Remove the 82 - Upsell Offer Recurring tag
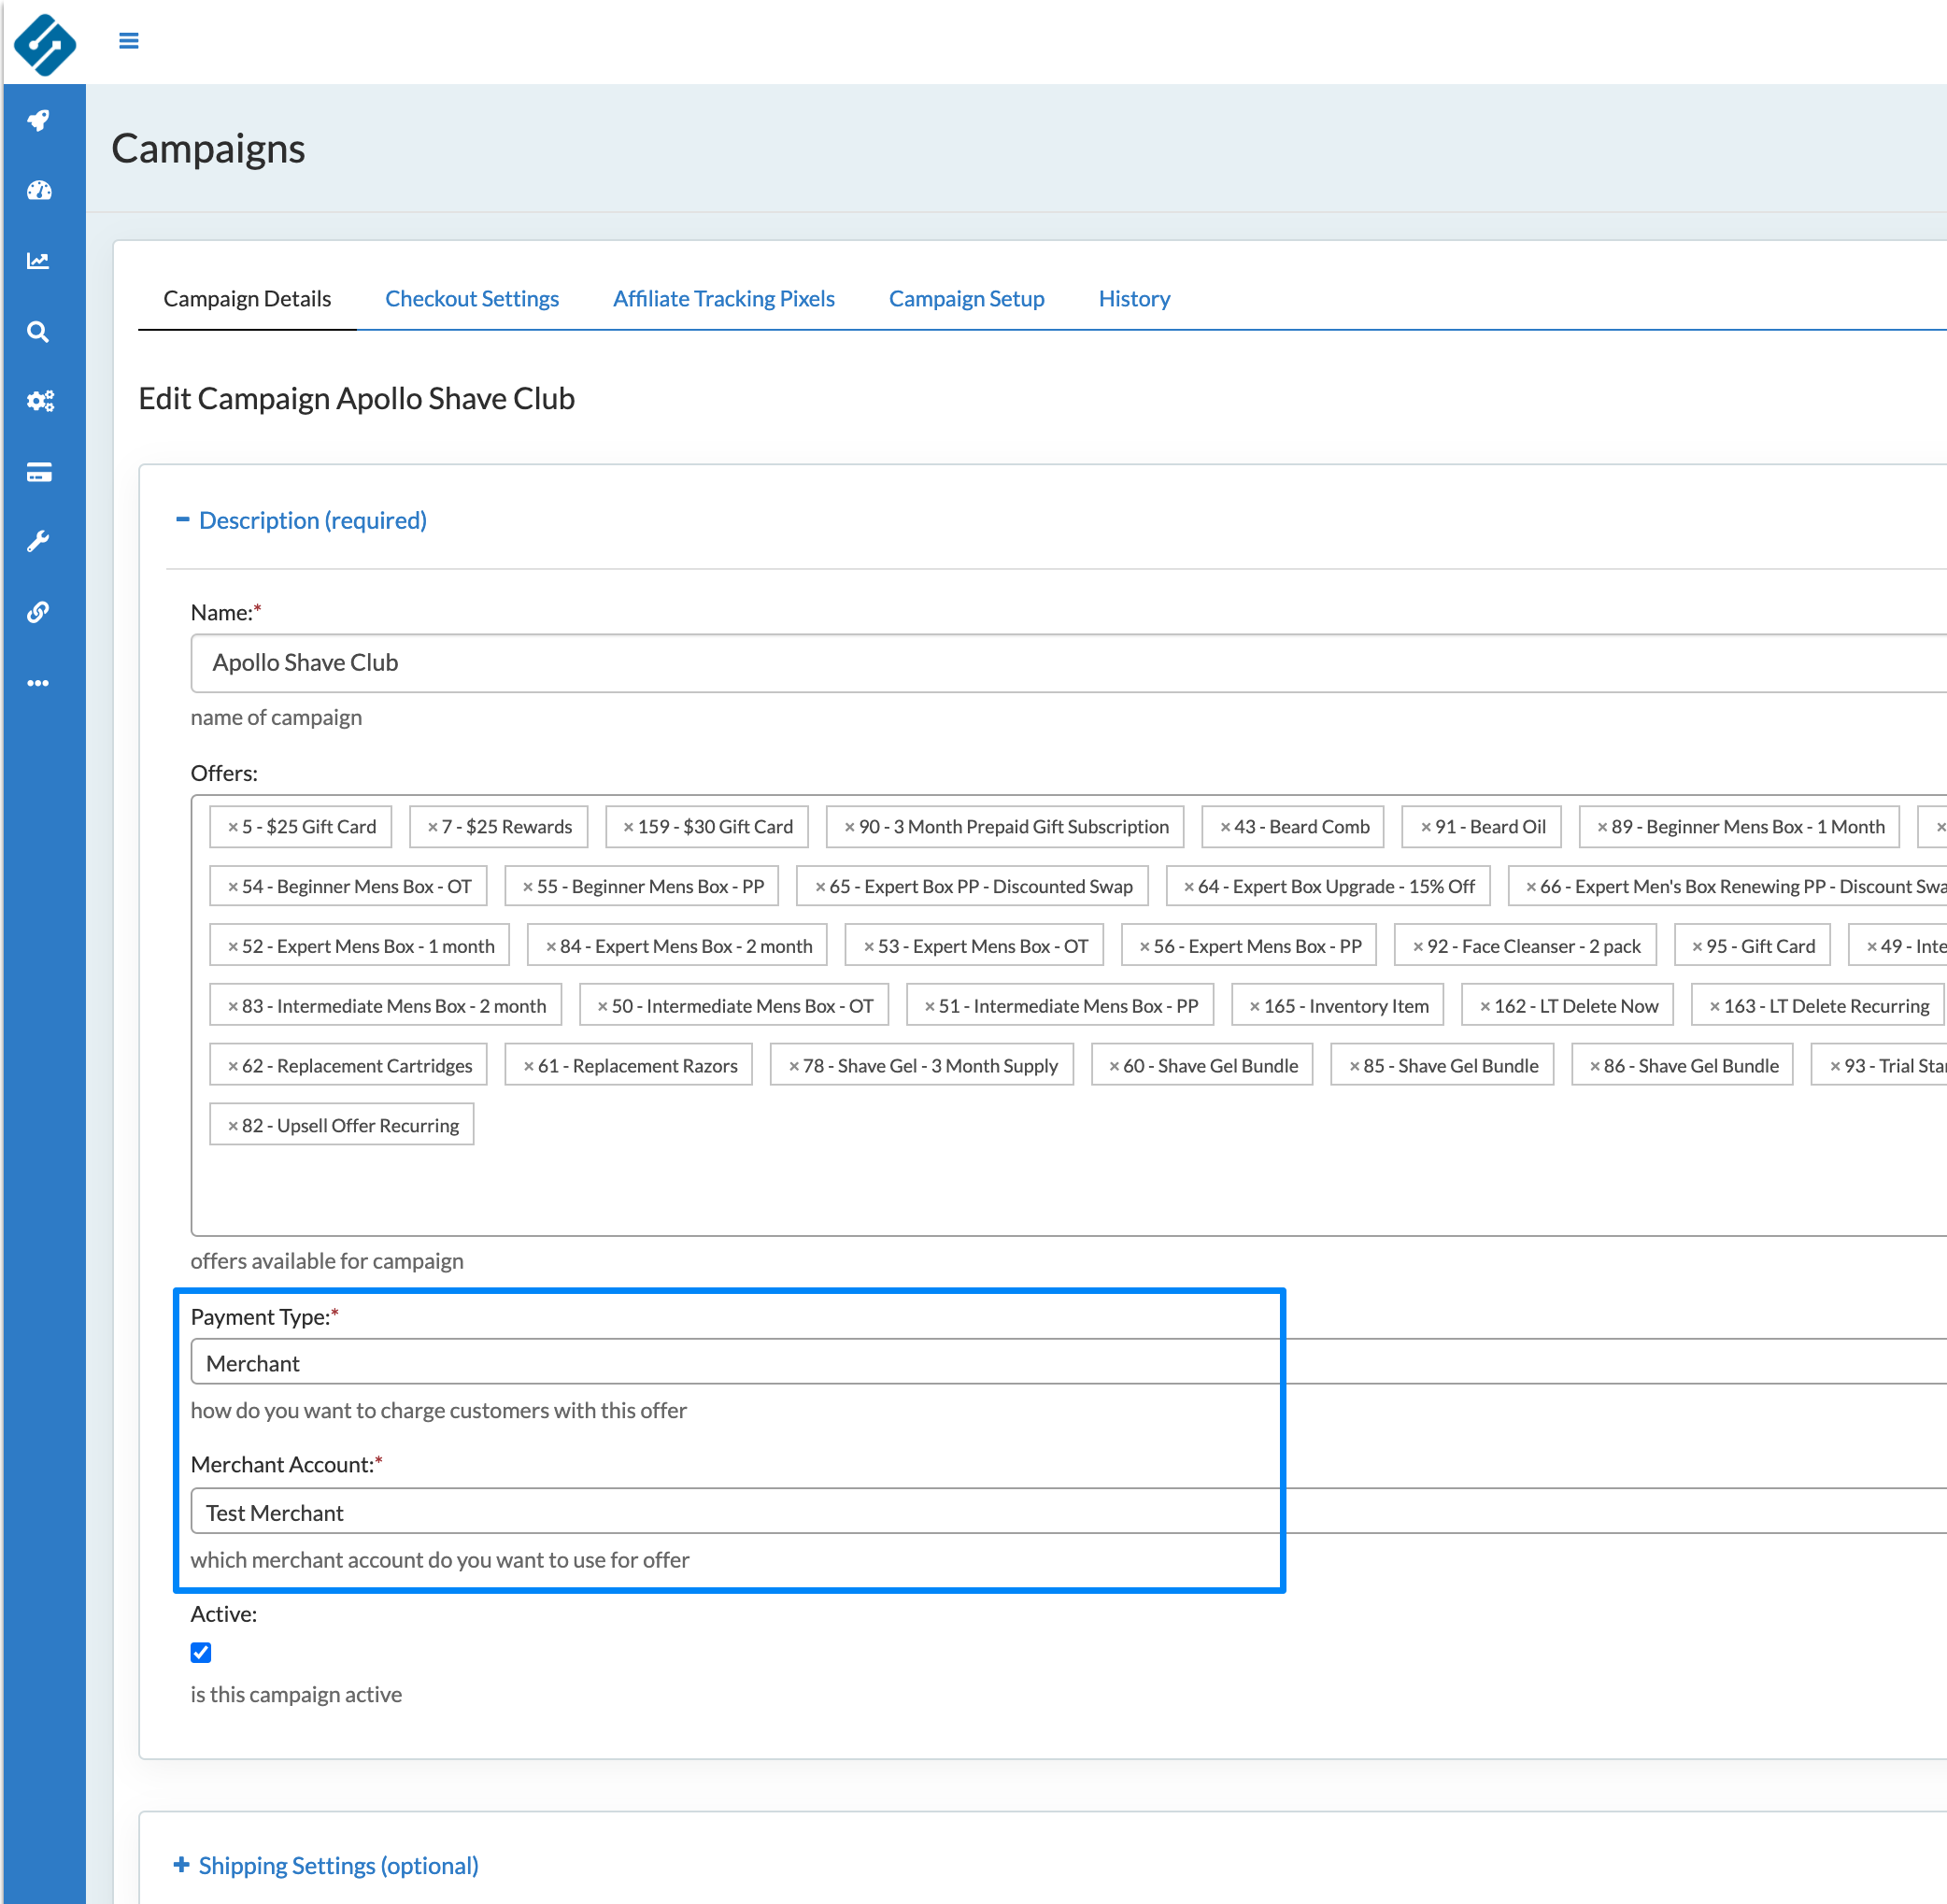The image size is (1947, 1904). click(x=232, y=1126)
